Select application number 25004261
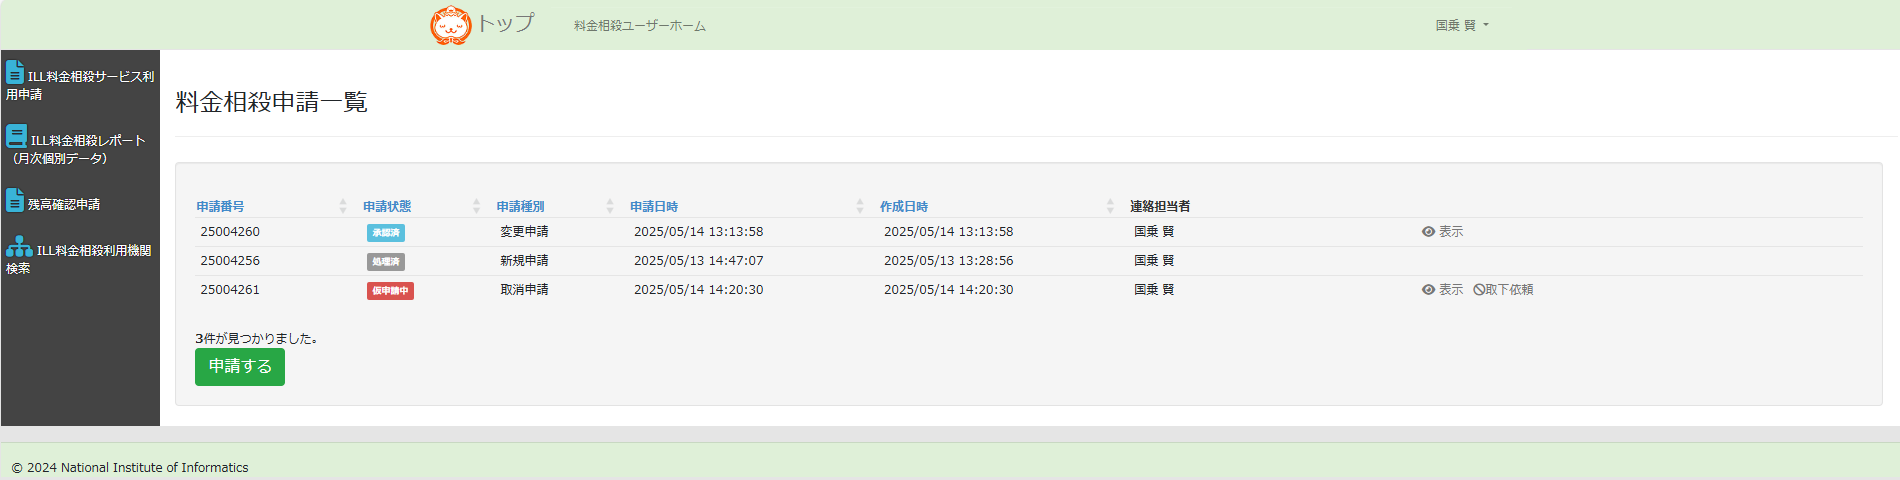Viewport: 1900px width, 480px height. pos(230,290)
